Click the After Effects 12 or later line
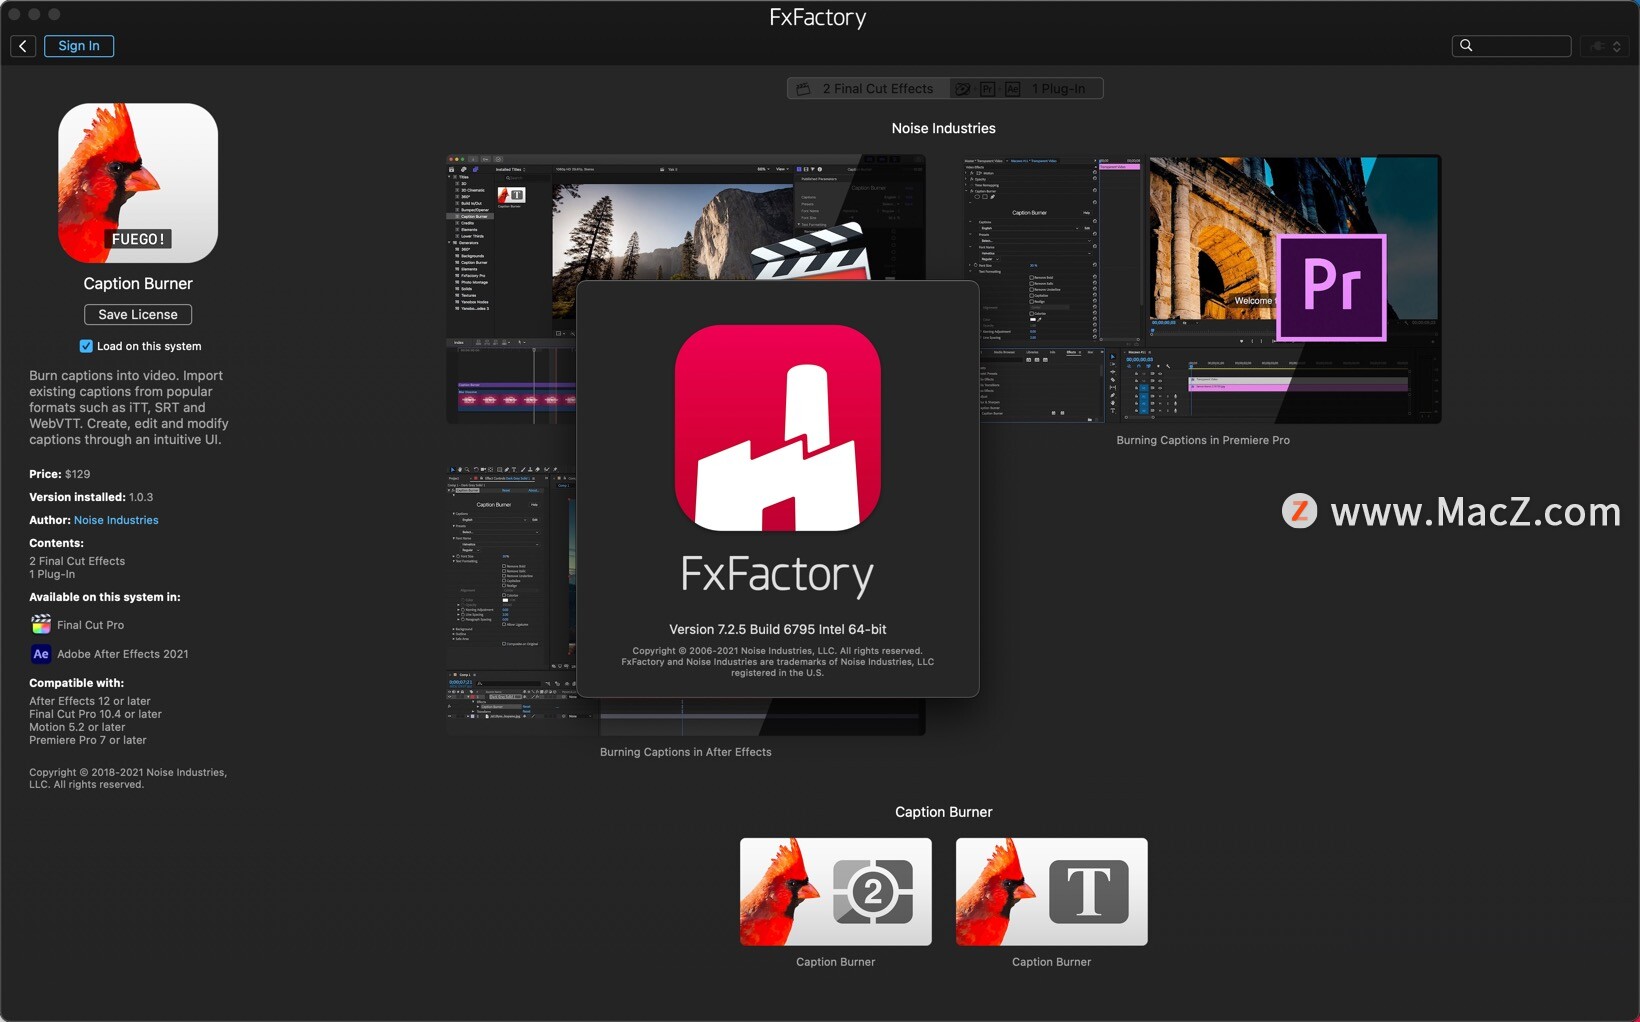Viewport: 1640px width, 1022px height. (90, 701)
